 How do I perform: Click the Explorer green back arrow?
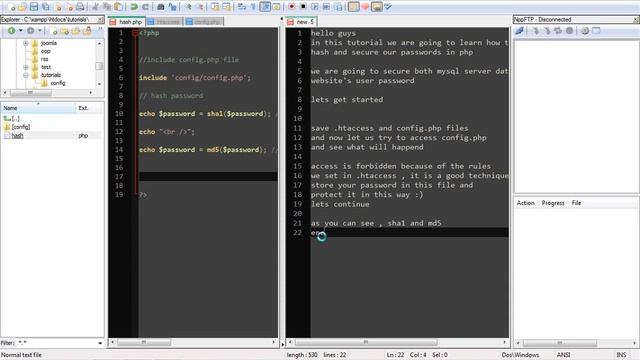click(11, 31)
